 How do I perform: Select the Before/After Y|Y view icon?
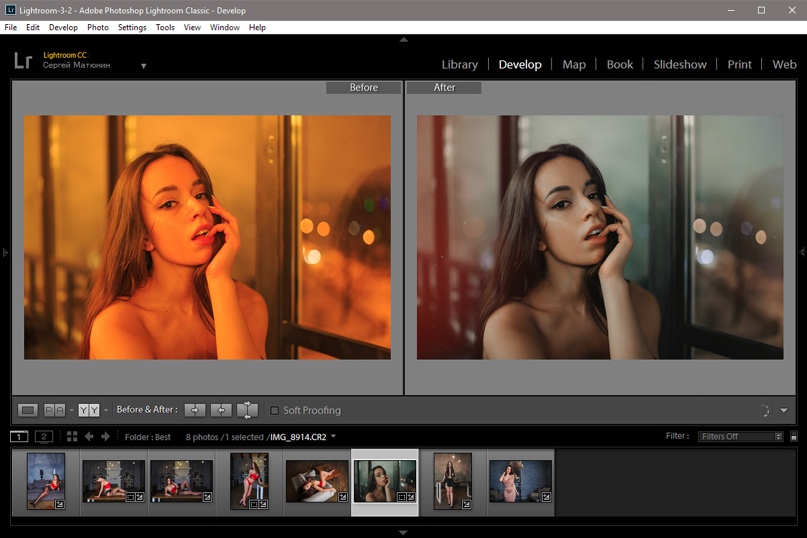[x=89, y=410]
